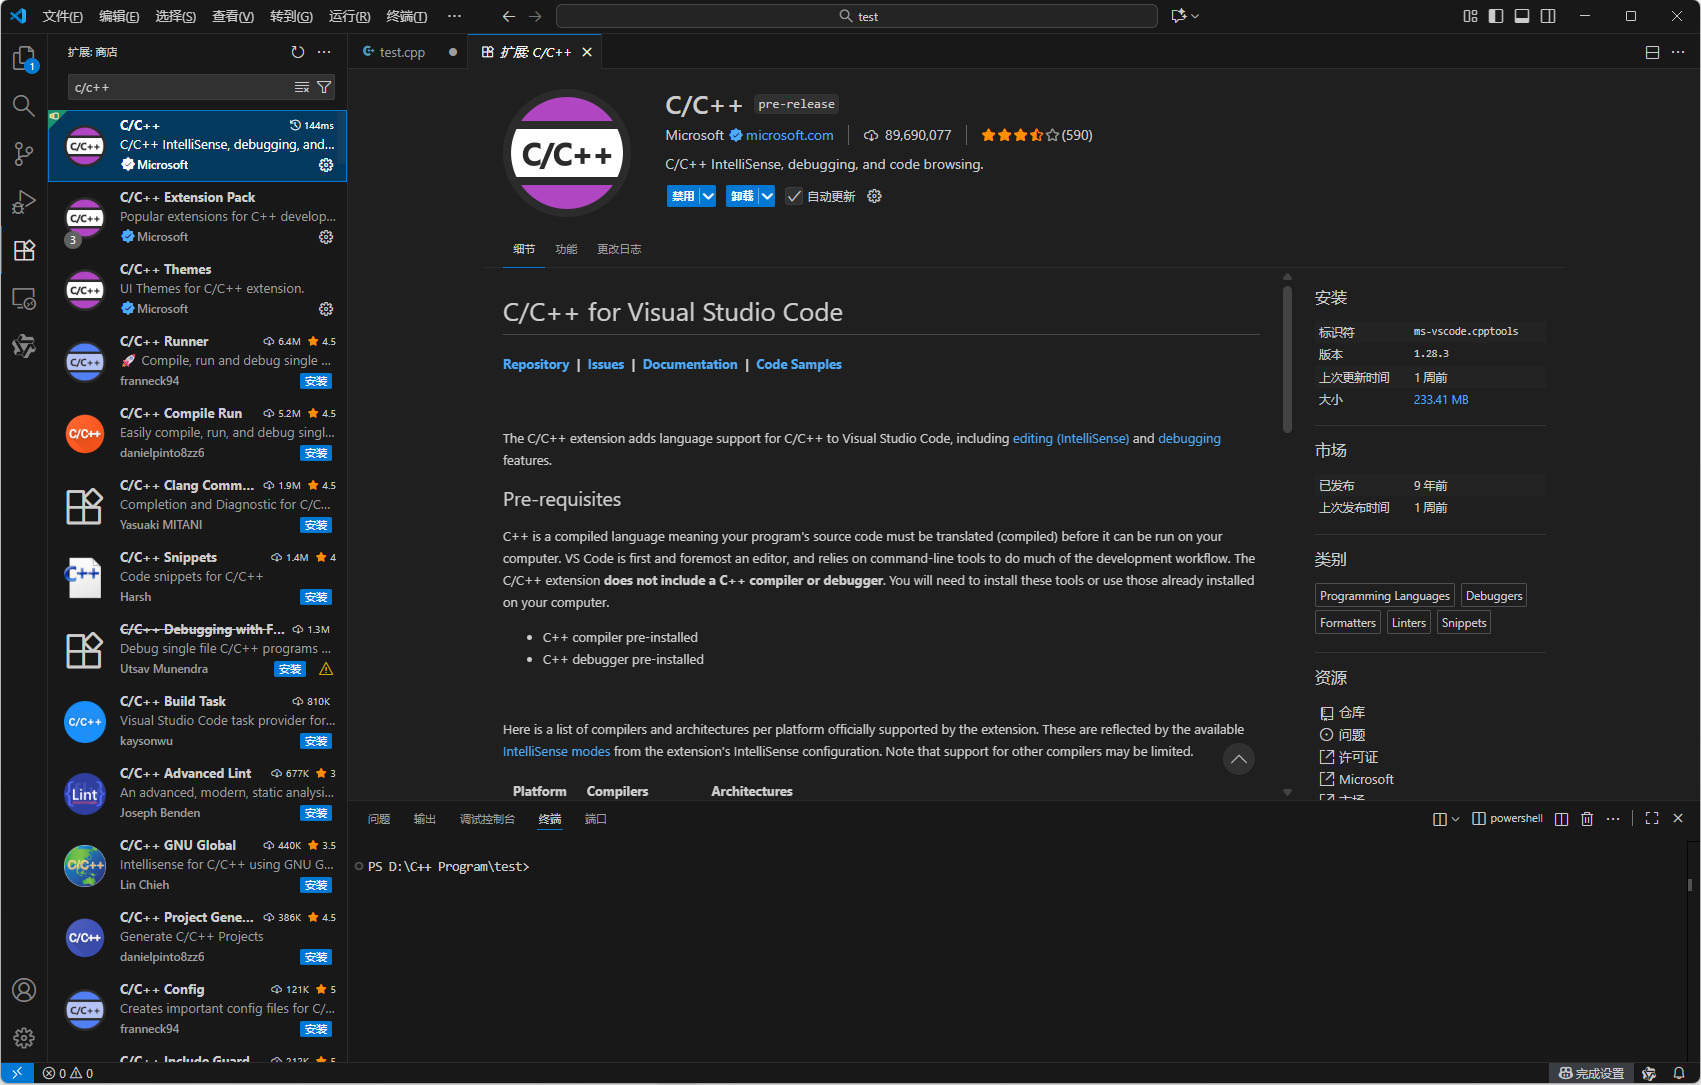Install the C/C++ Runner extension
The height and width of the screenshot is (1085, 1701).
(316, 381)
